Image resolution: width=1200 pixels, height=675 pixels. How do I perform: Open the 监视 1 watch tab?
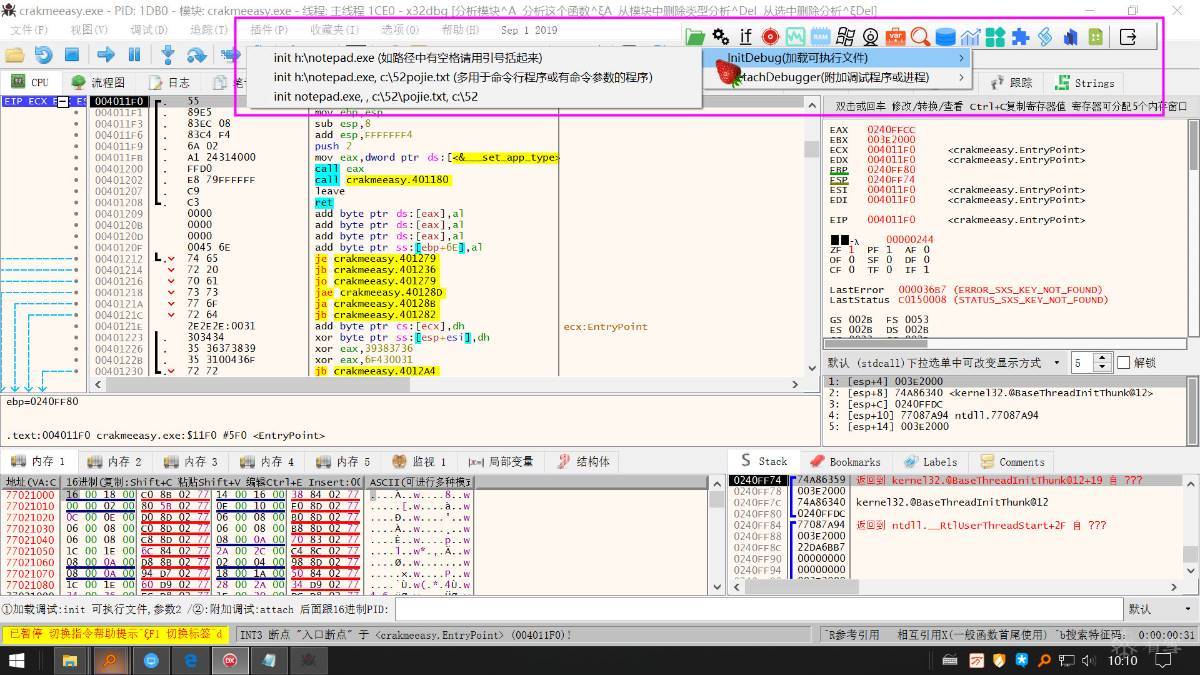tap(419, 461)
